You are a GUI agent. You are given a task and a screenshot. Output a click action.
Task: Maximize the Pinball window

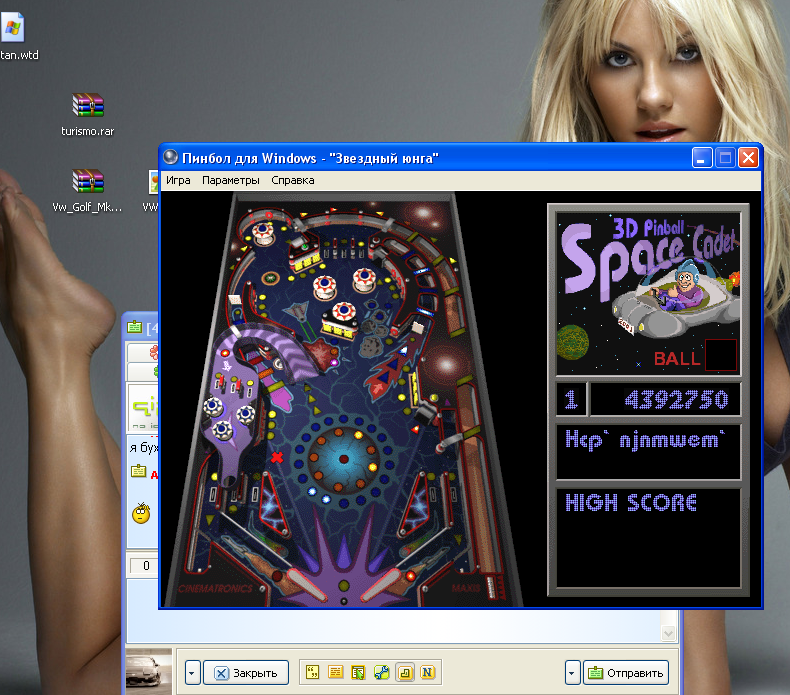click(725, 158)
